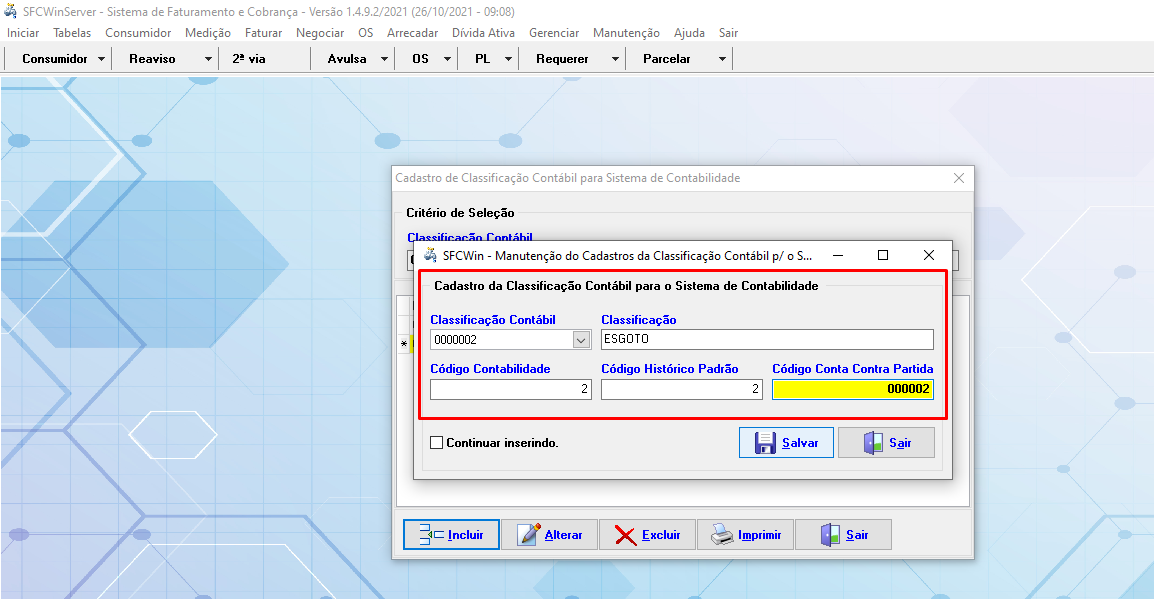
Task: Click the yellow Código Conta Contra Partida field
Action: (x=852, y=389)
